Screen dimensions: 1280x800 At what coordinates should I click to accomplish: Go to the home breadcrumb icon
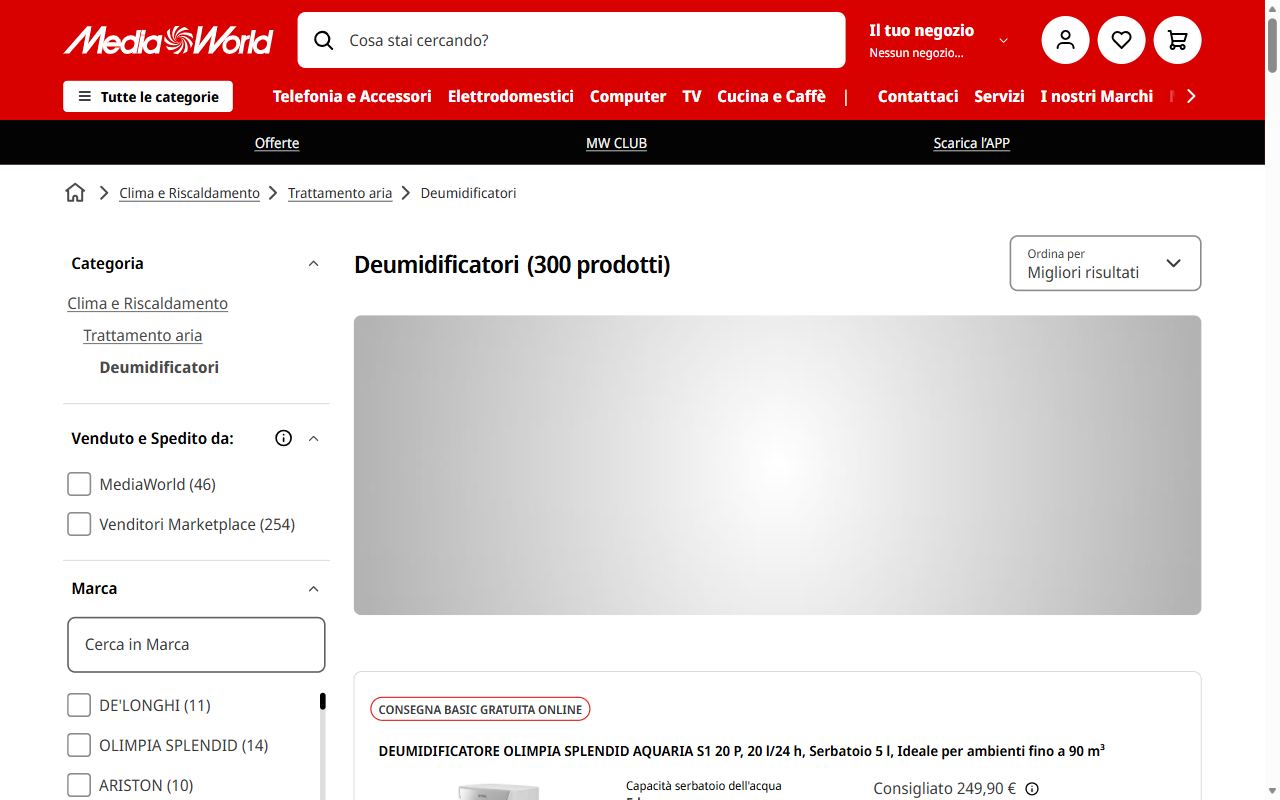pos(75,193)
